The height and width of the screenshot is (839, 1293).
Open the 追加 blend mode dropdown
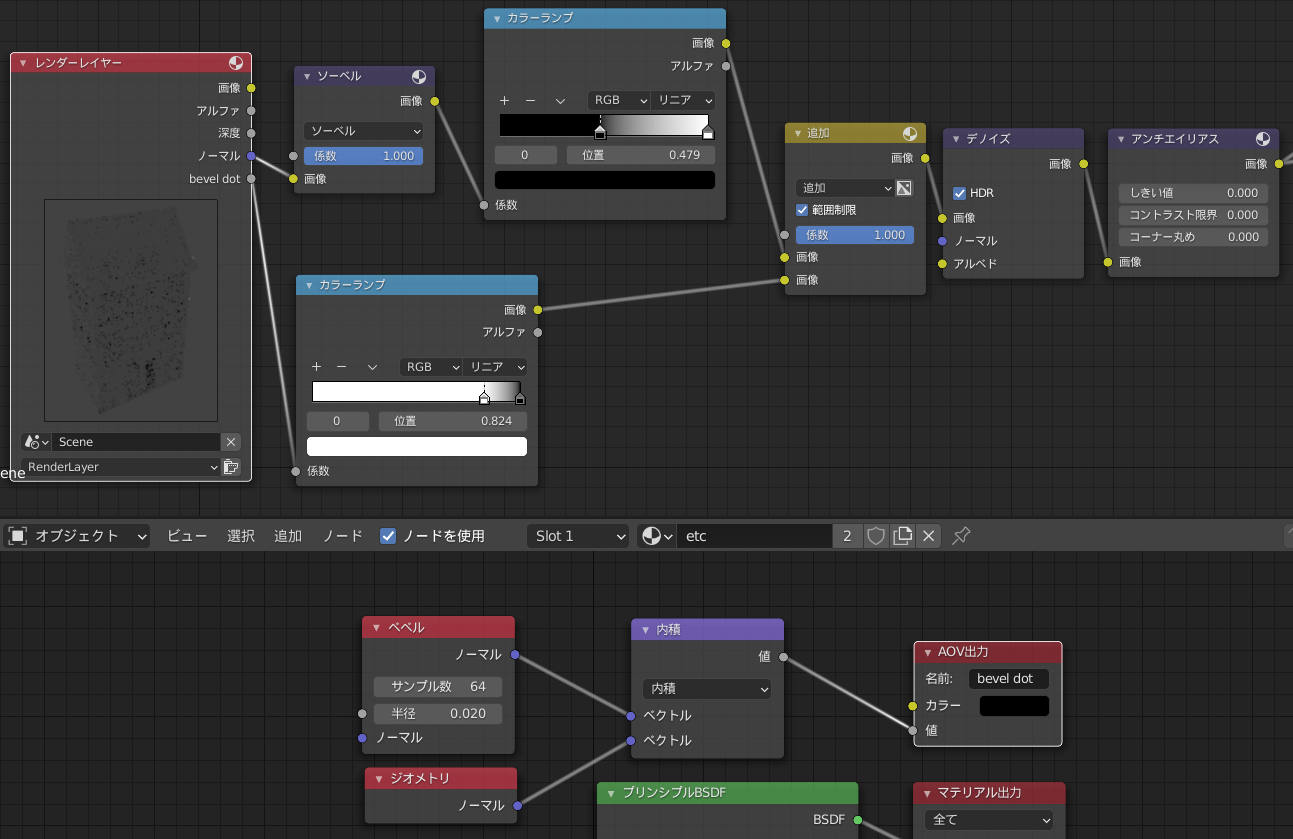[845, 188]
